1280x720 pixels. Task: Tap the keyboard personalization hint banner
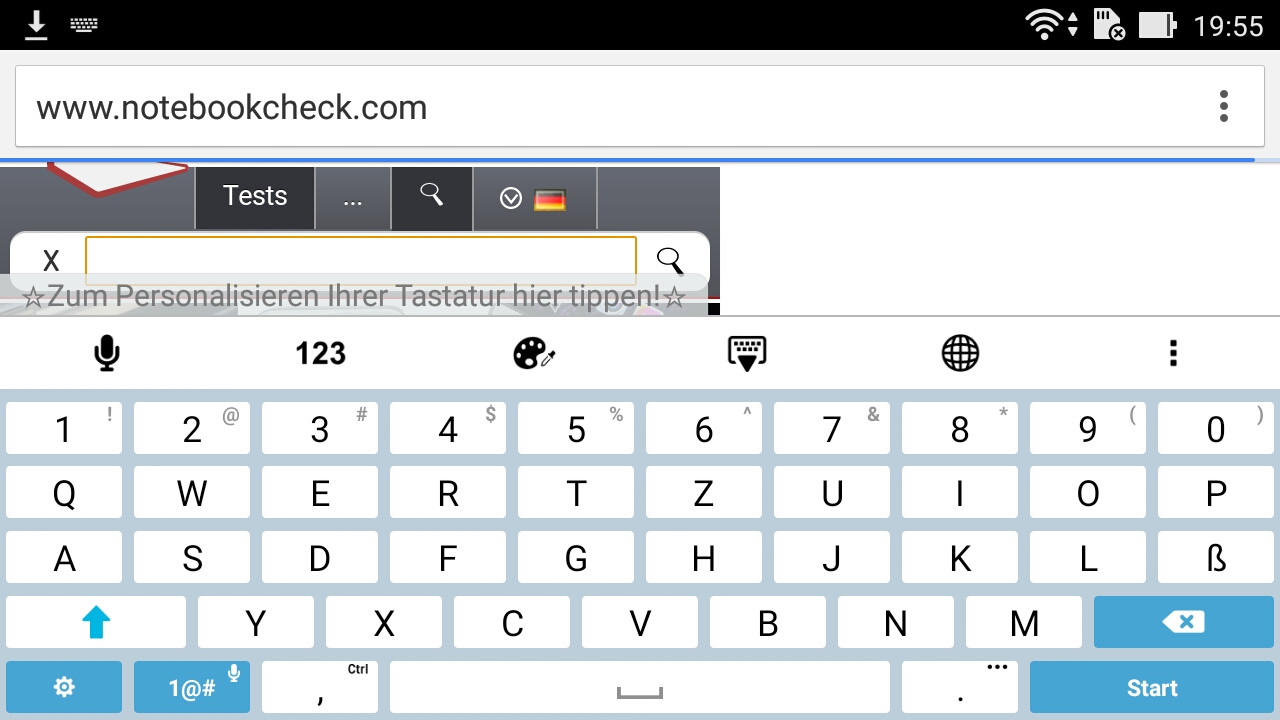(353, 297)
